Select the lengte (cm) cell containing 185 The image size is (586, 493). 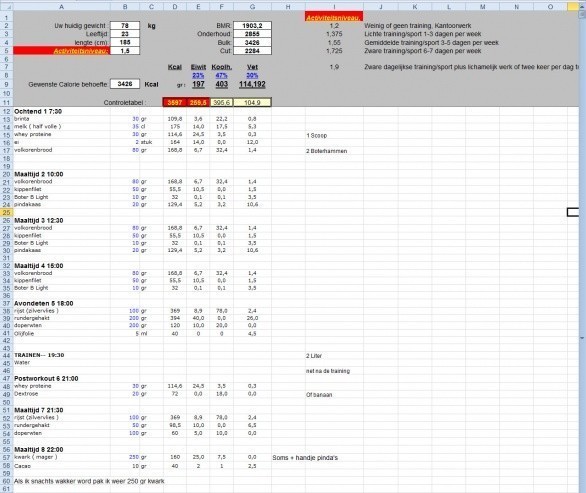(x=125, y=42)
